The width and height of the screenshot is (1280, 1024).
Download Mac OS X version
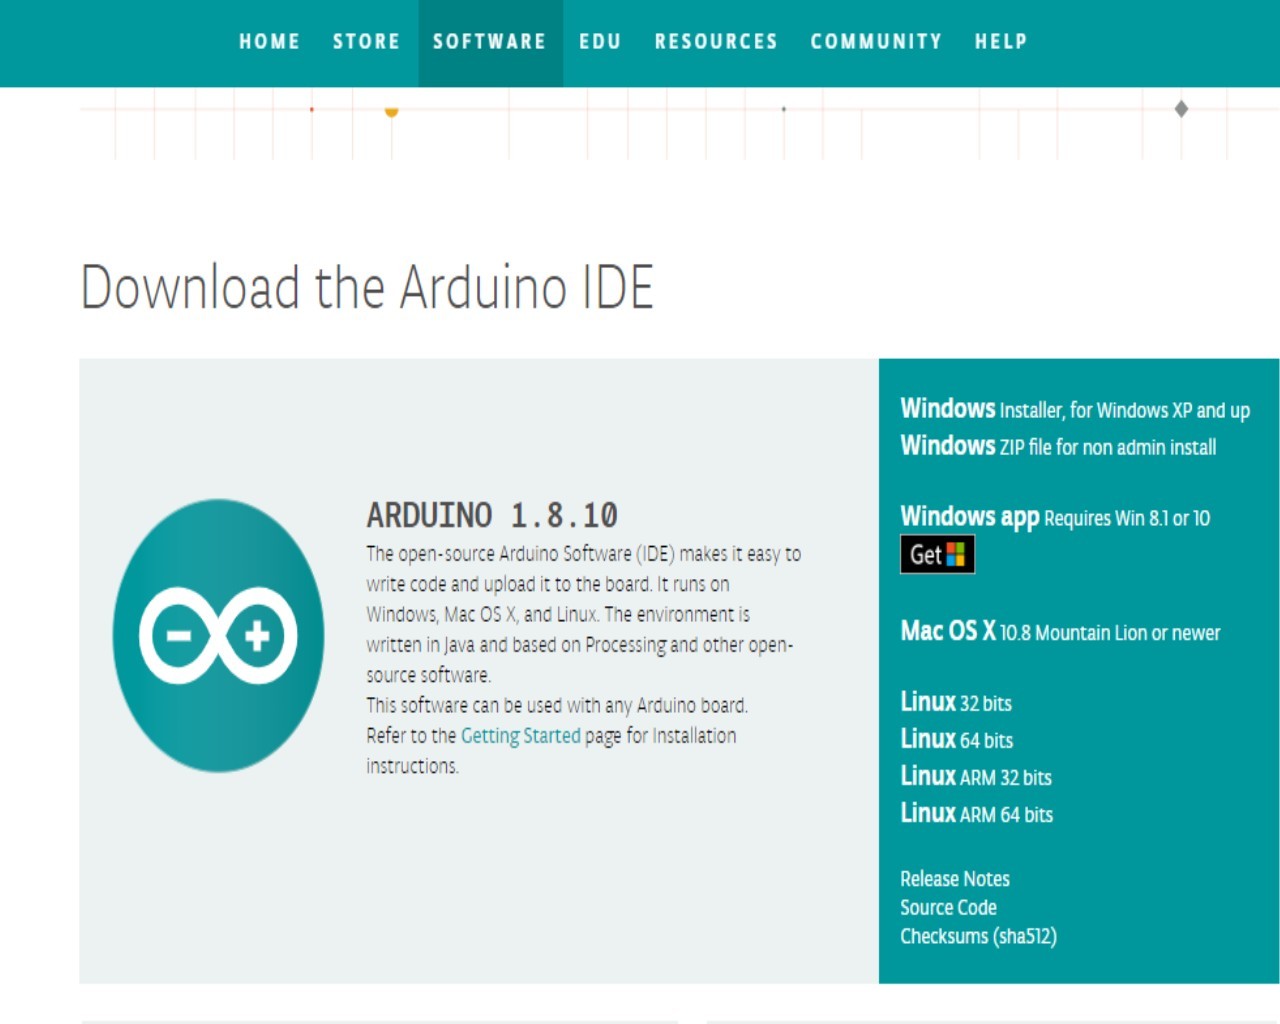click(1060, 632)
